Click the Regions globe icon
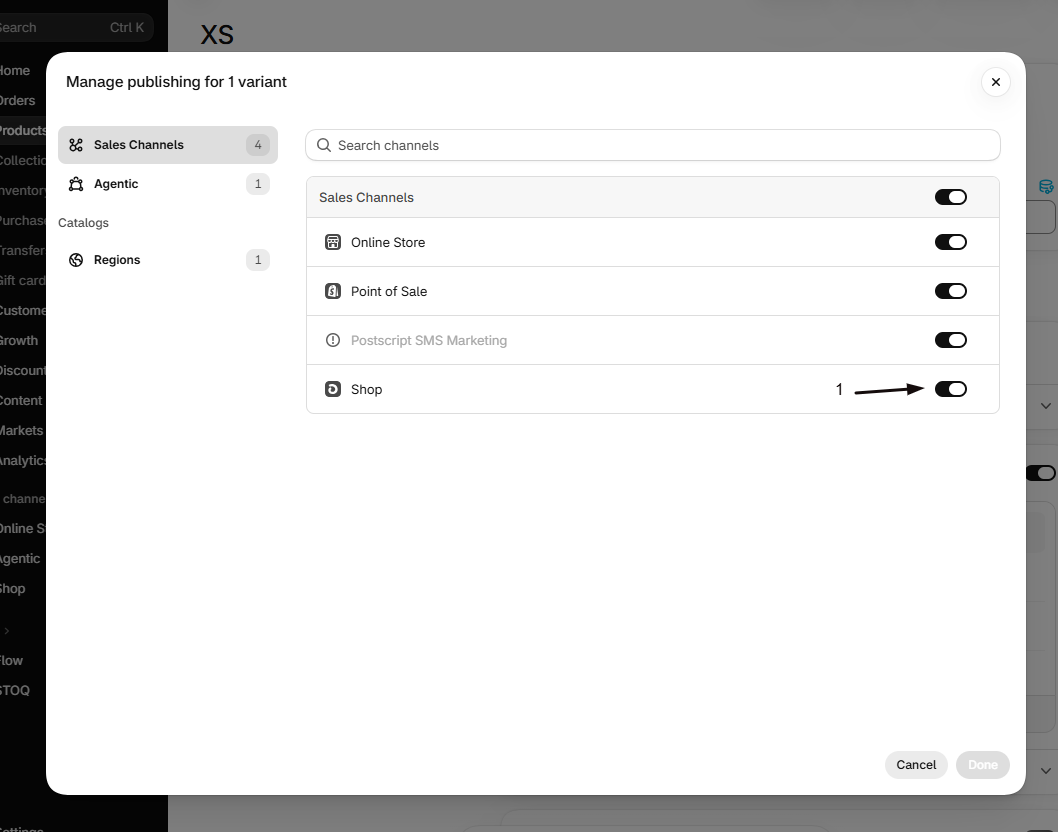 point(76,260)
